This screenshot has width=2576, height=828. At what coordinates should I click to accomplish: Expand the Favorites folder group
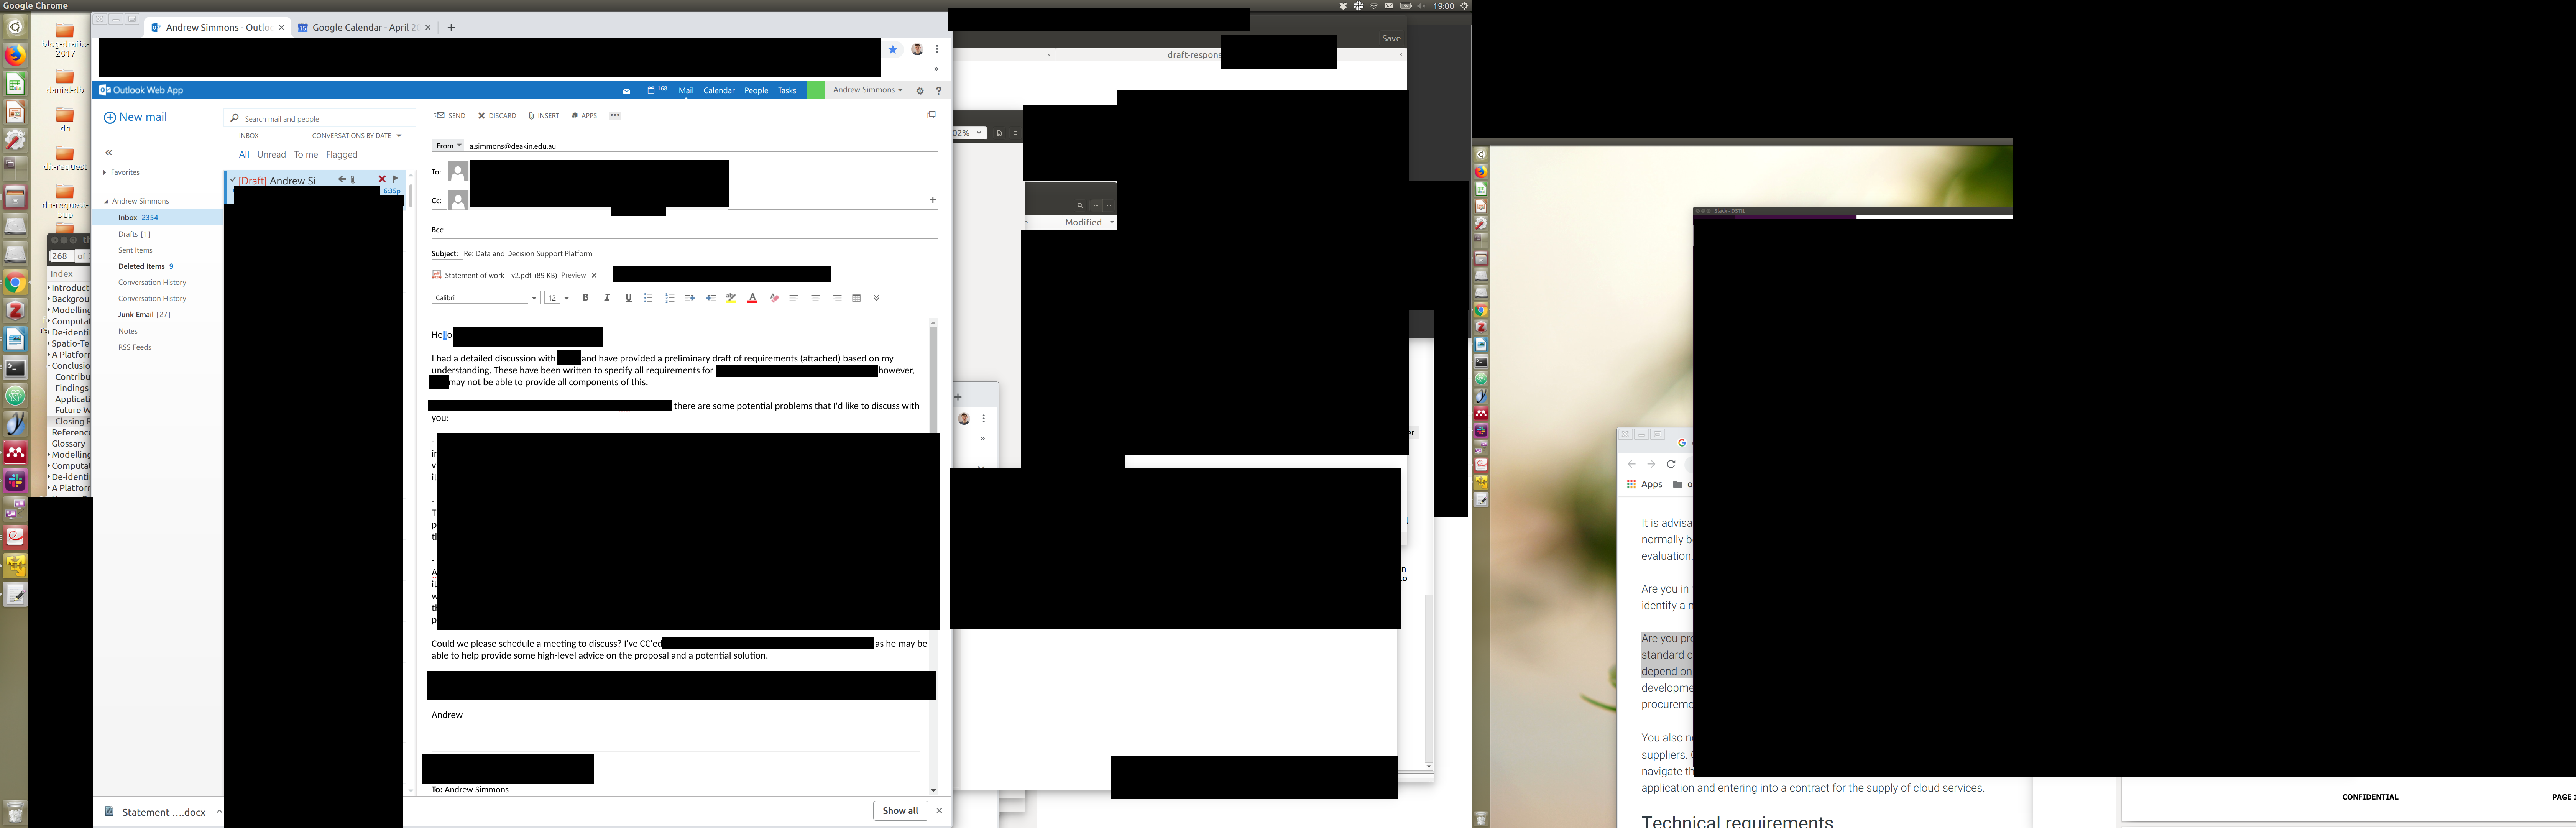(105, 173)
